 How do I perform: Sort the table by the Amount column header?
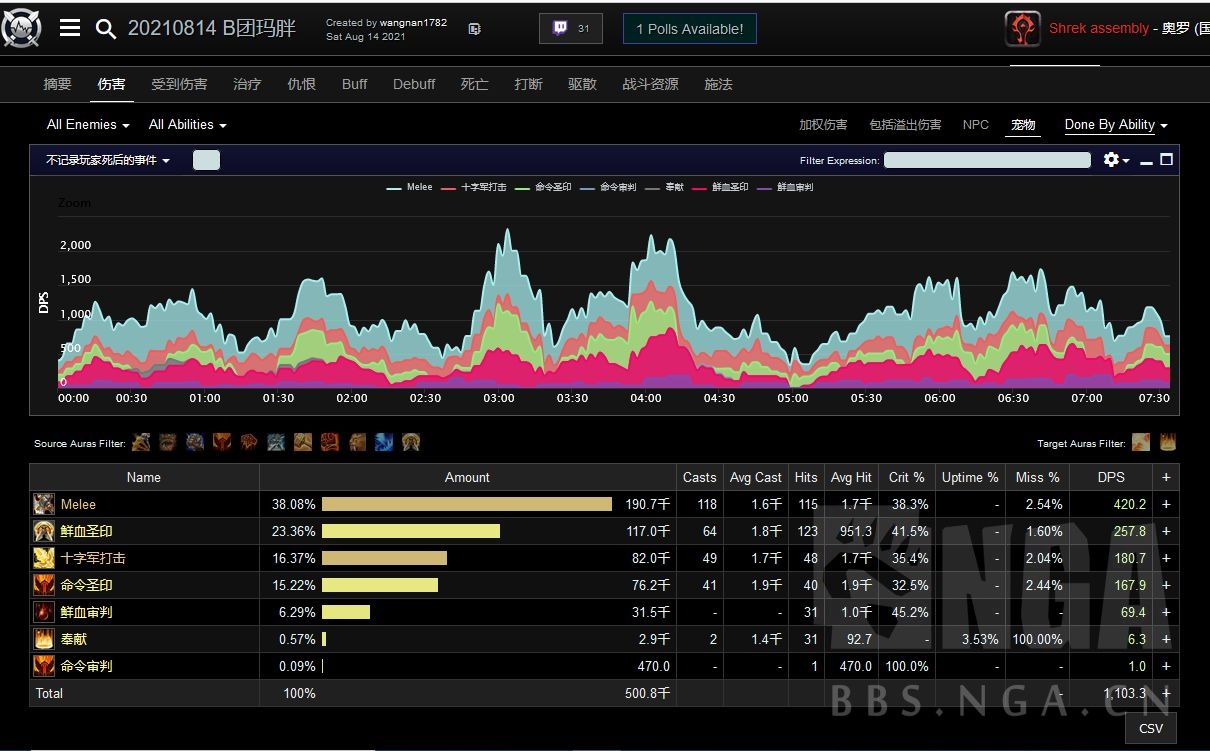pos(467,477)
